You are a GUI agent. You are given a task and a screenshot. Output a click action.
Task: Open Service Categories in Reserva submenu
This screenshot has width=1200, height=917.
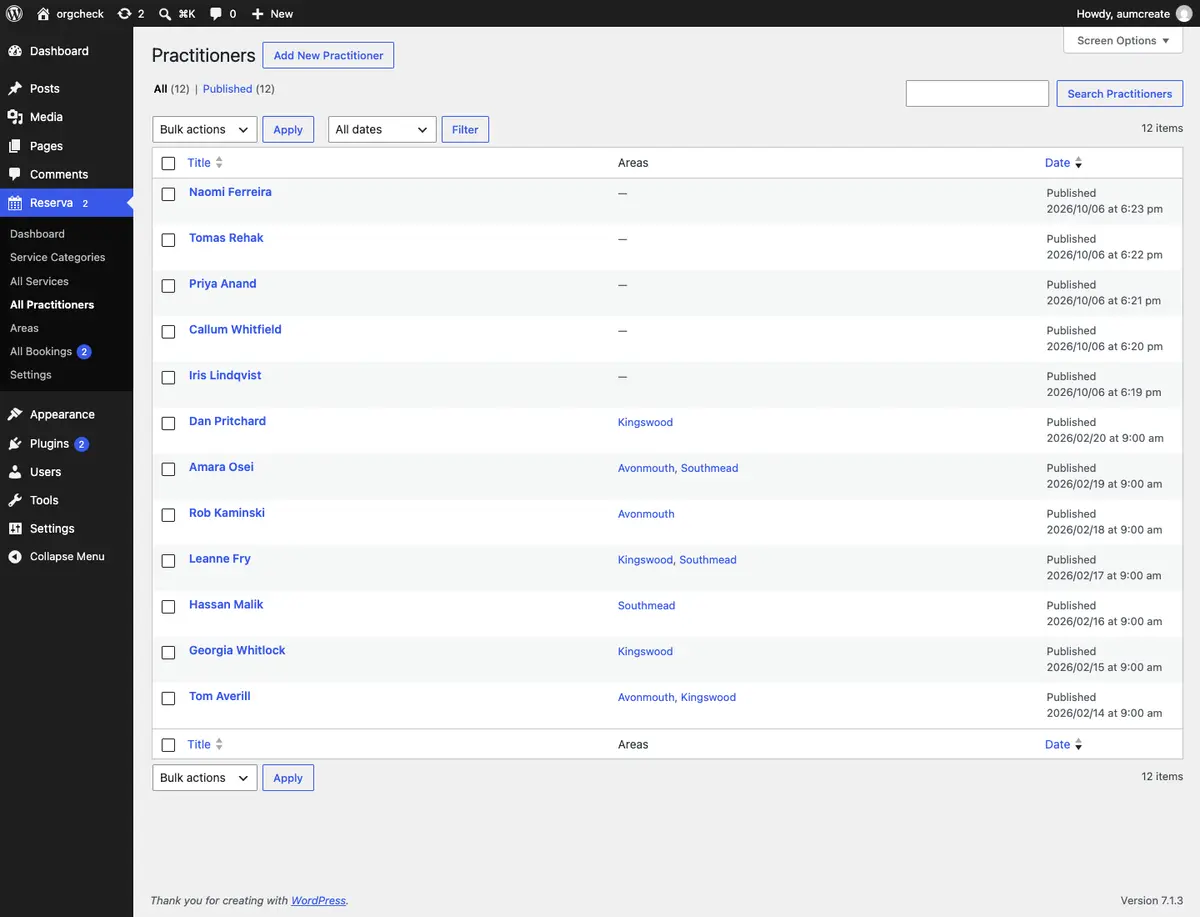(x=57, y=257)
